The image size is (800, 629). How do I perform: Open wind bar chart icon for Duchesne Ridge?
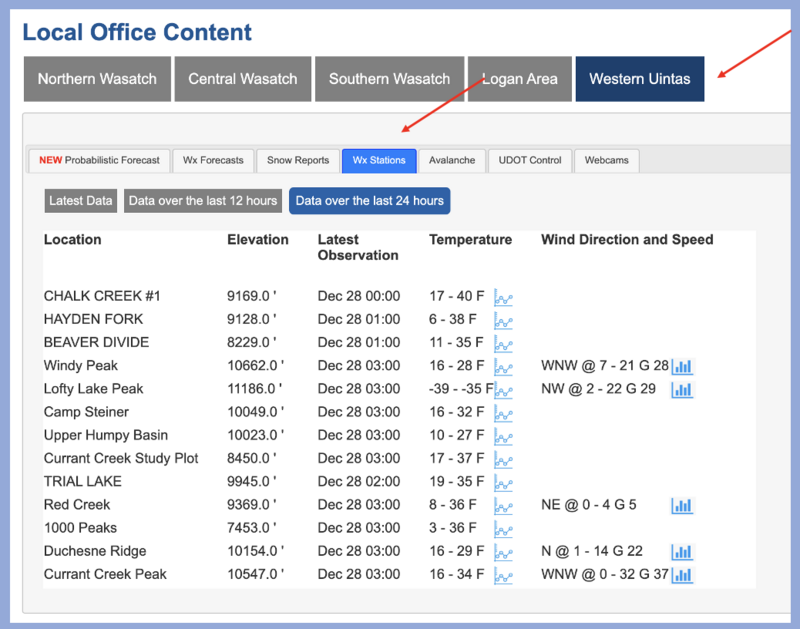682,552
